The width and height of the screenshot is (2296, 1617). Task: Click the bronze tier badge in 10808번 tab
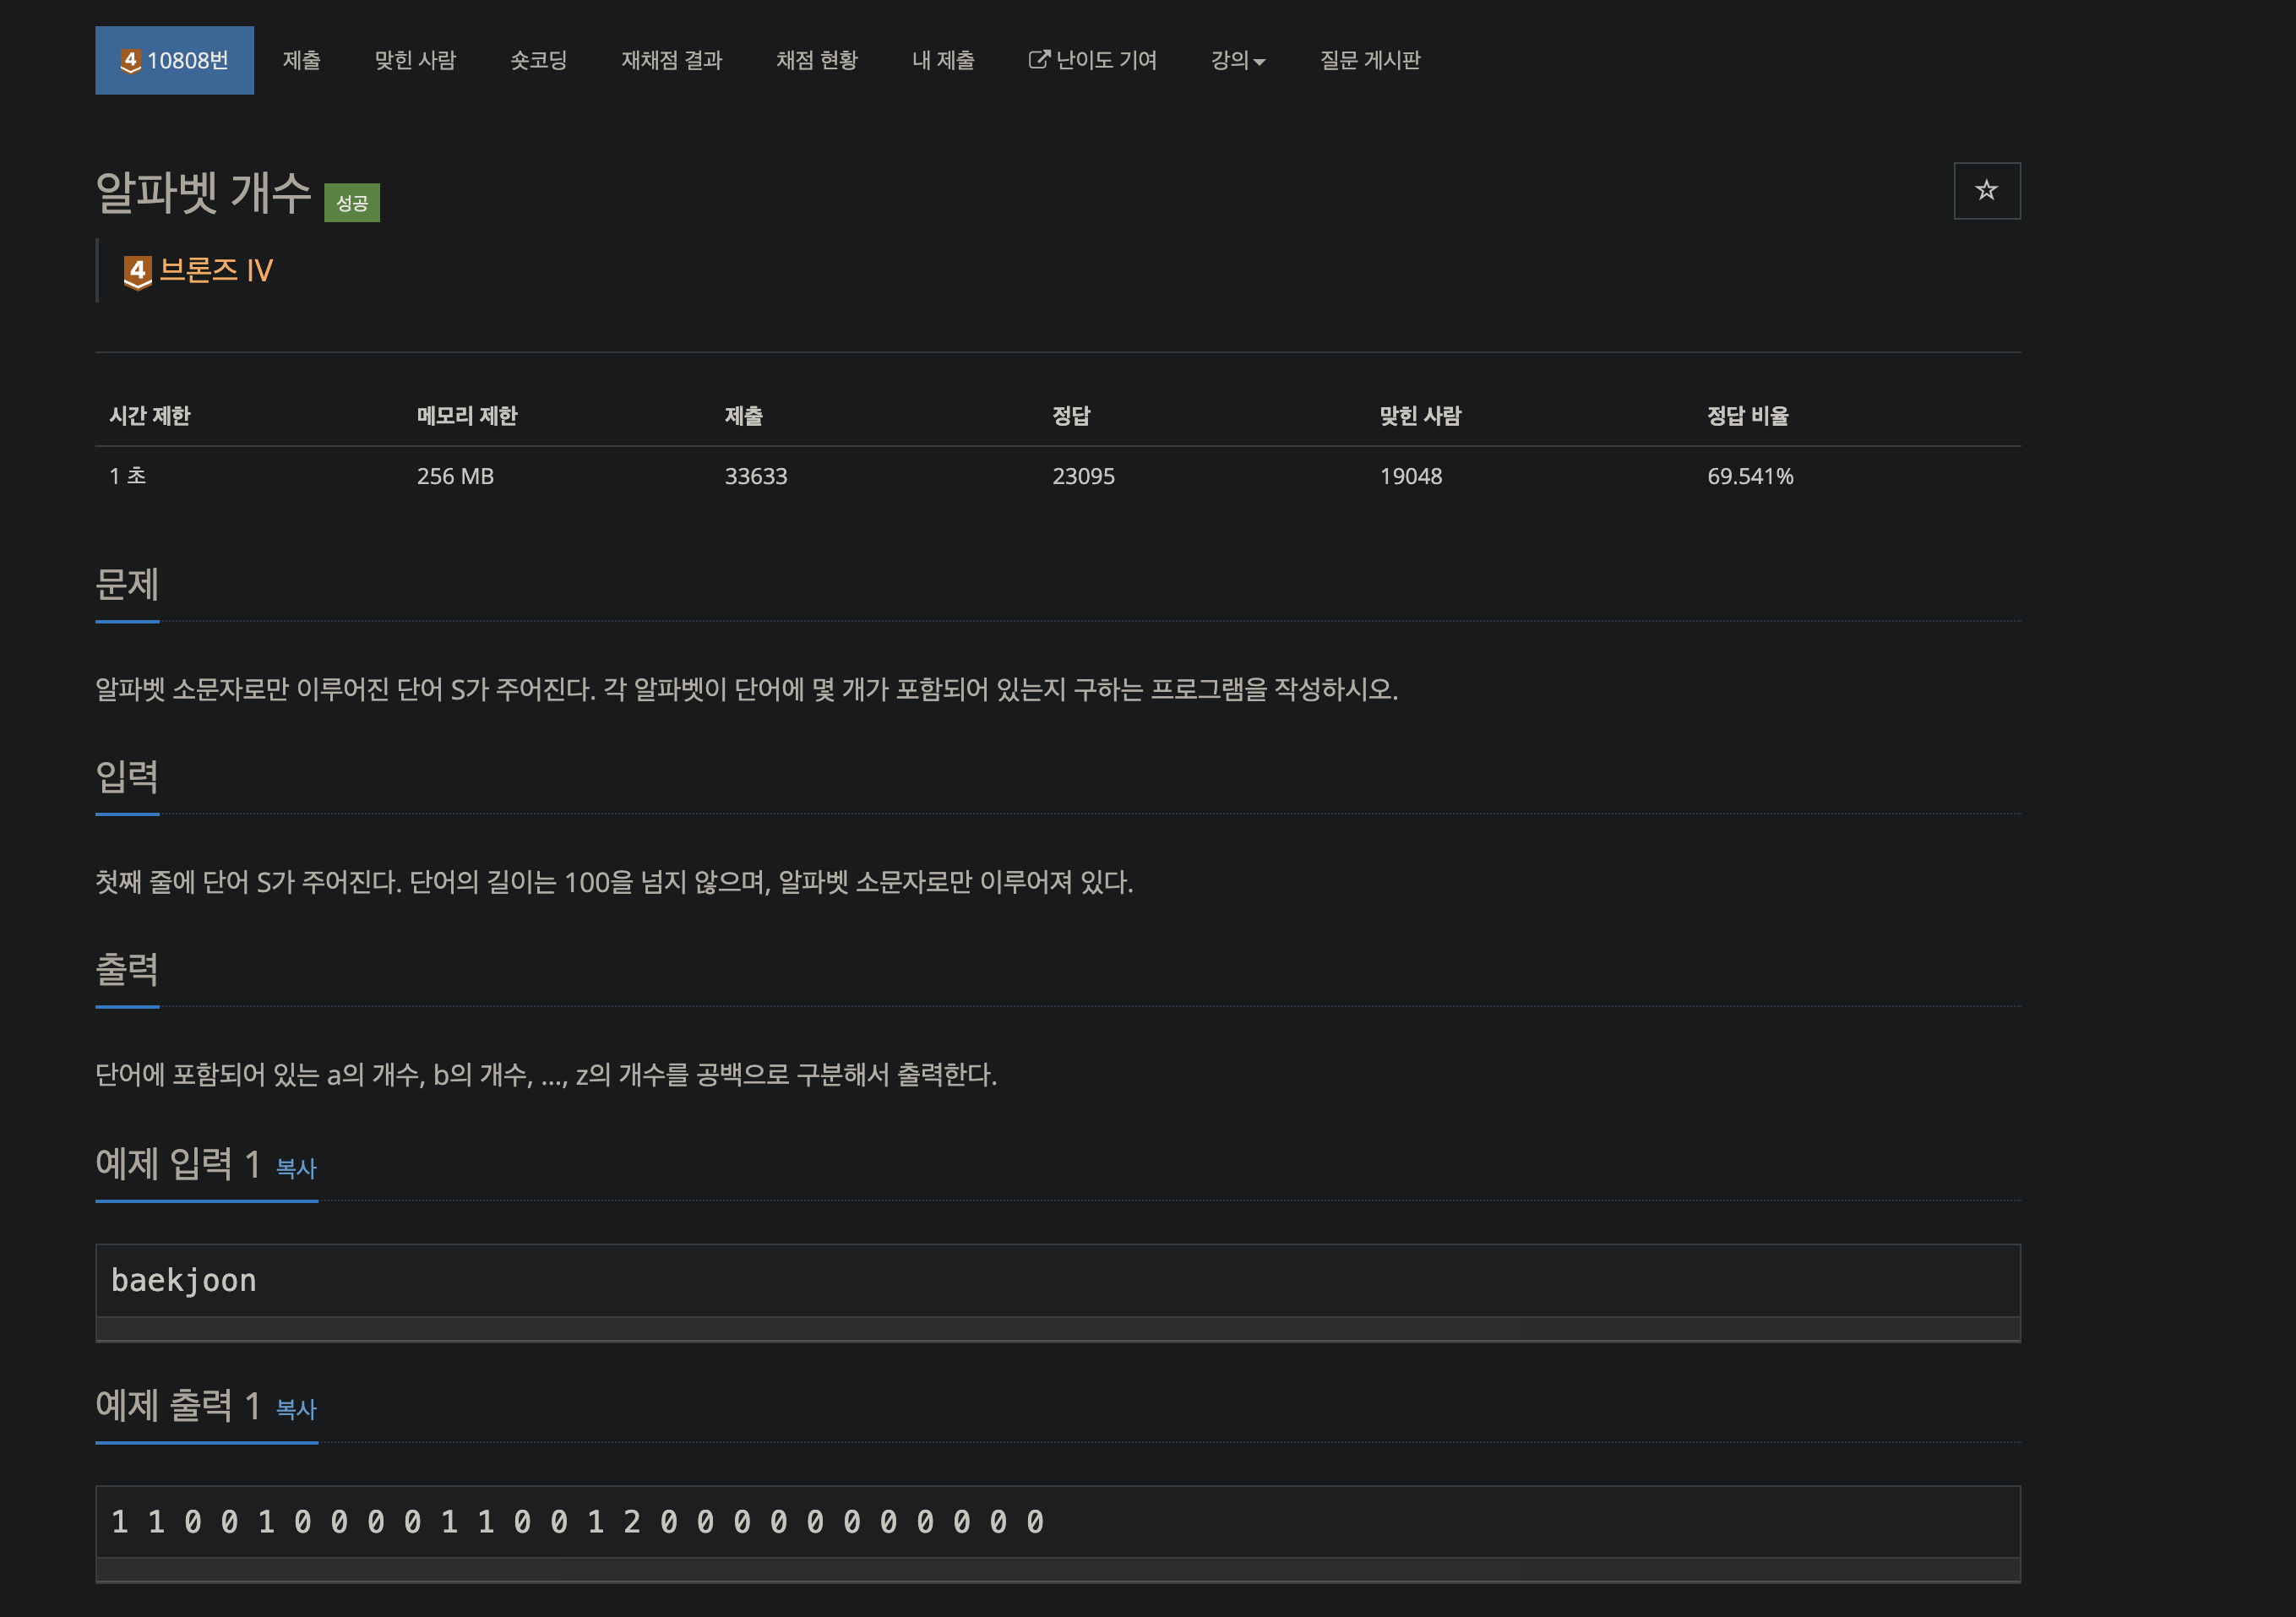point(130,61)
